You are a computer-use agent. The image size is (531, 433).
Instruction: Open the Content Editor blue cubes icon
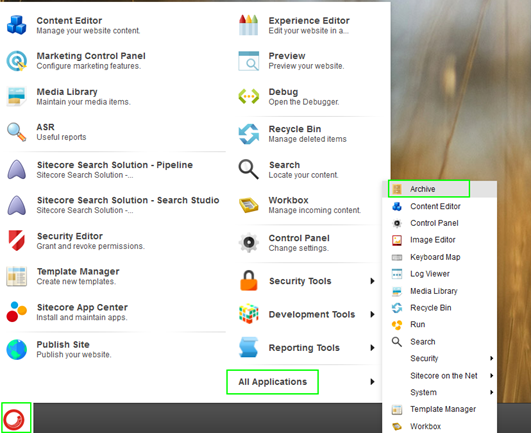(x=16, y=25)
